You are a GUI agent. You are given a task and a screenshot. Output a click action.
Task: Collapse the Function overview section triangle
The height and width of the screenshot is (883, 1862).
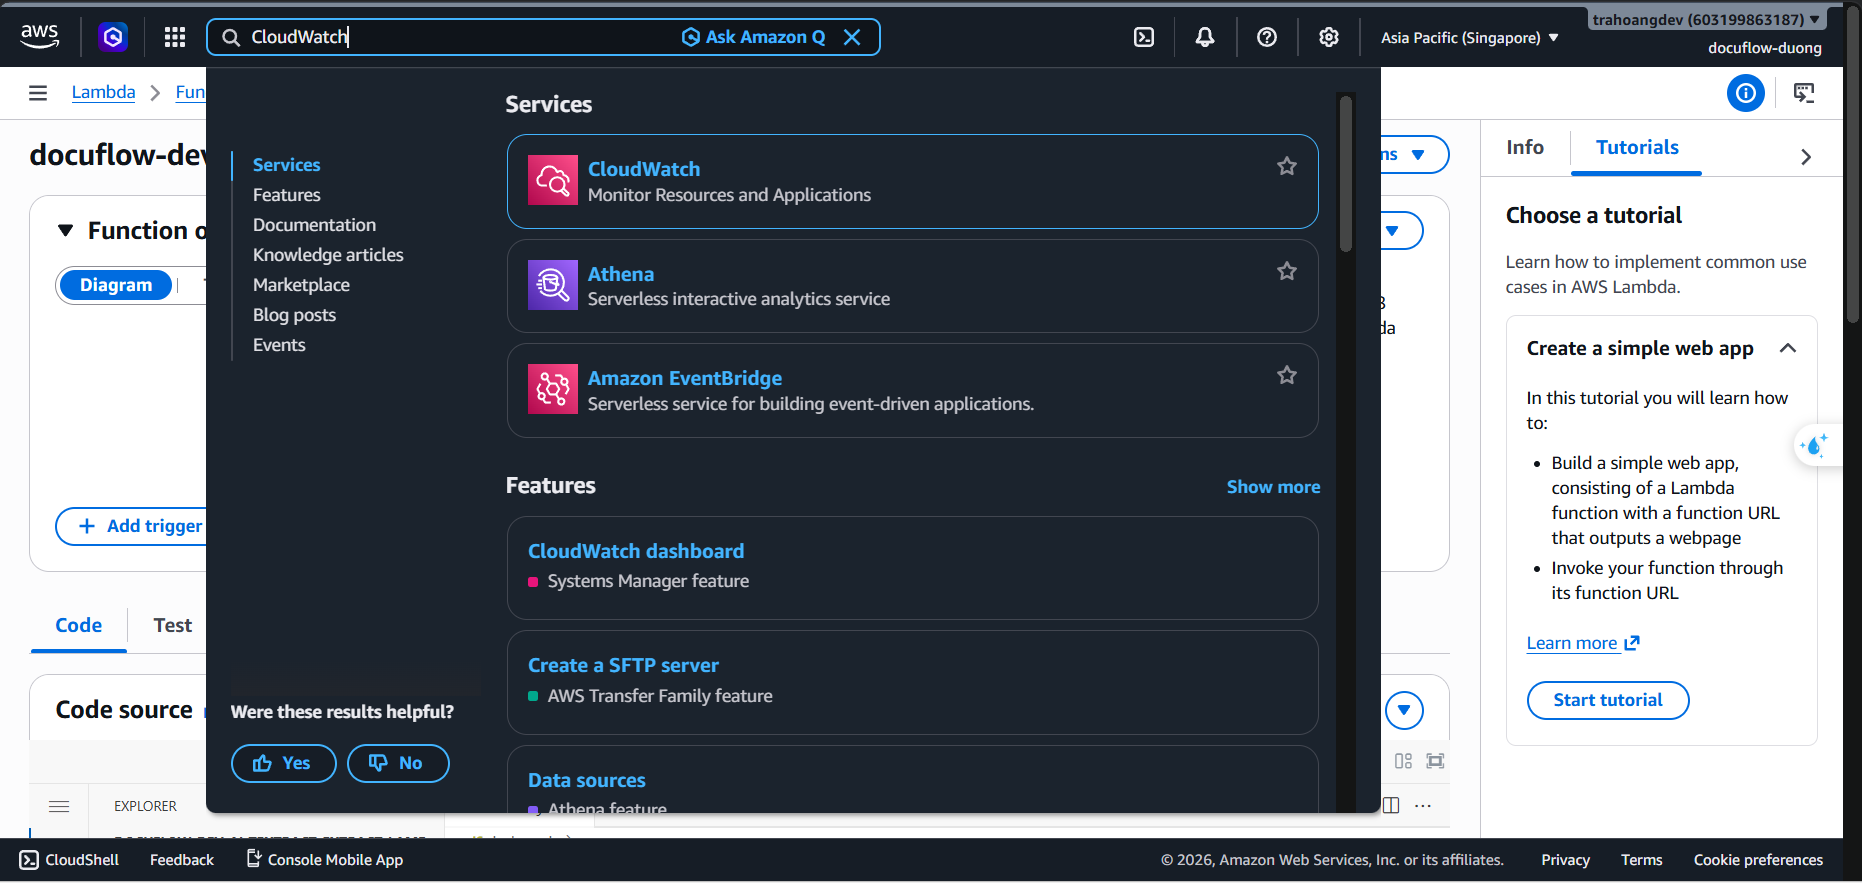coord(66,231)
